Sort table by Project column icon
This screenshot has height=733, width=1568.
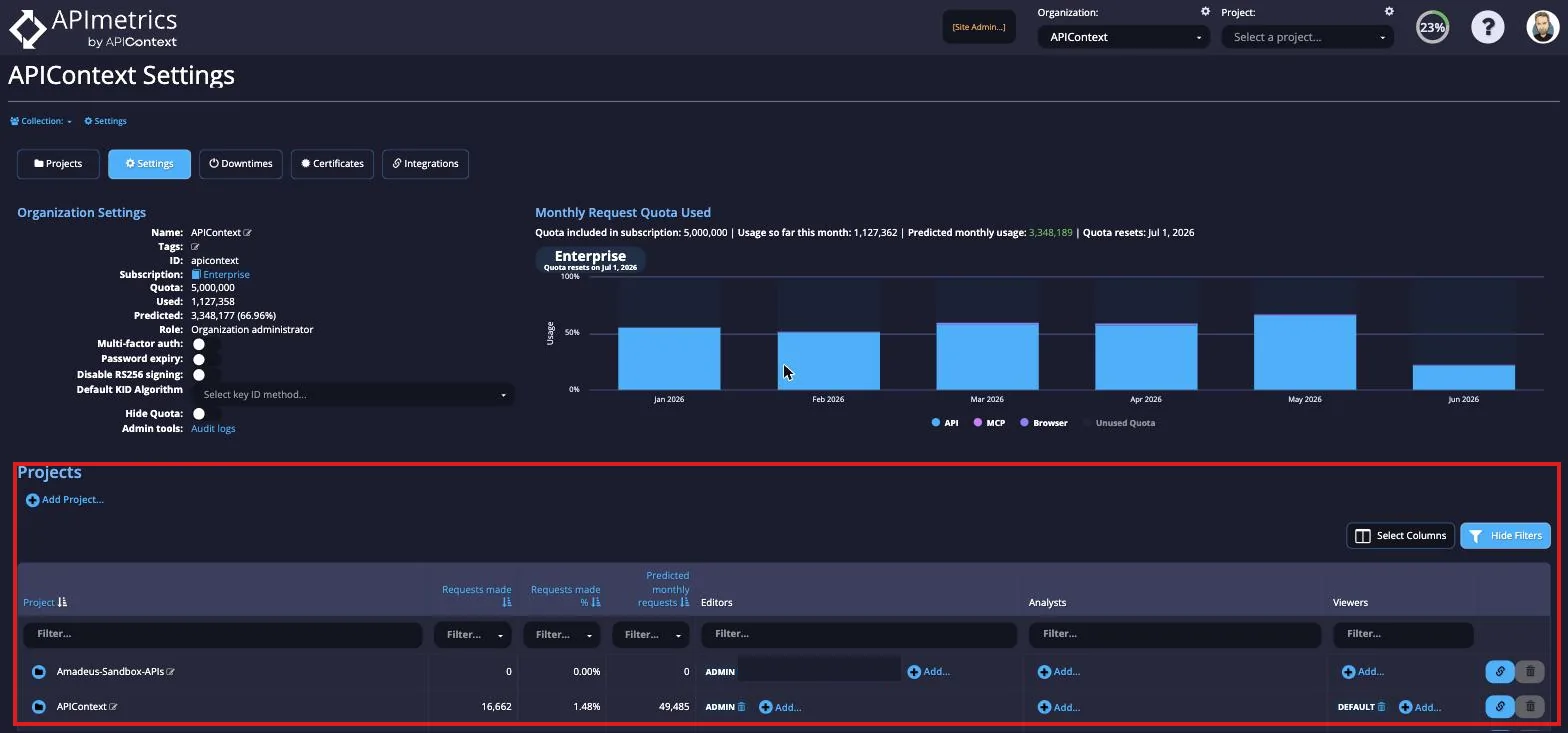62,602
